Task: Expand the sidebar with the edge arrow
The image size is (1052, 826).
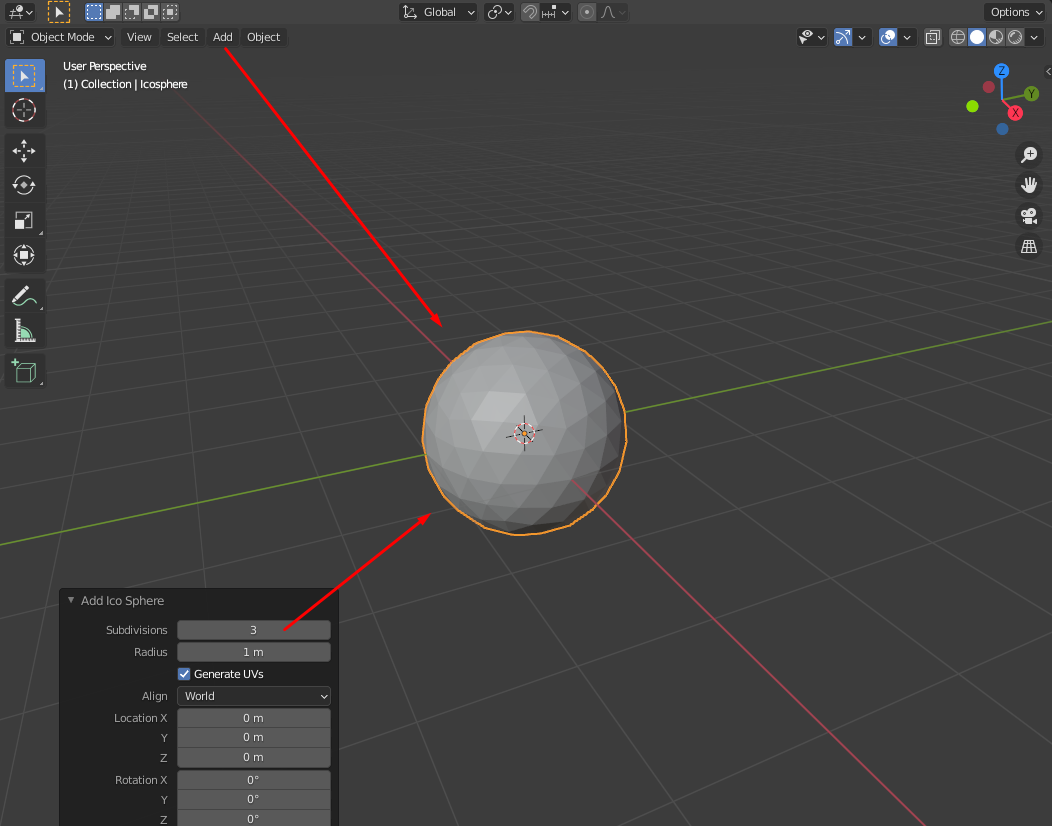Action: point(1048,72)
